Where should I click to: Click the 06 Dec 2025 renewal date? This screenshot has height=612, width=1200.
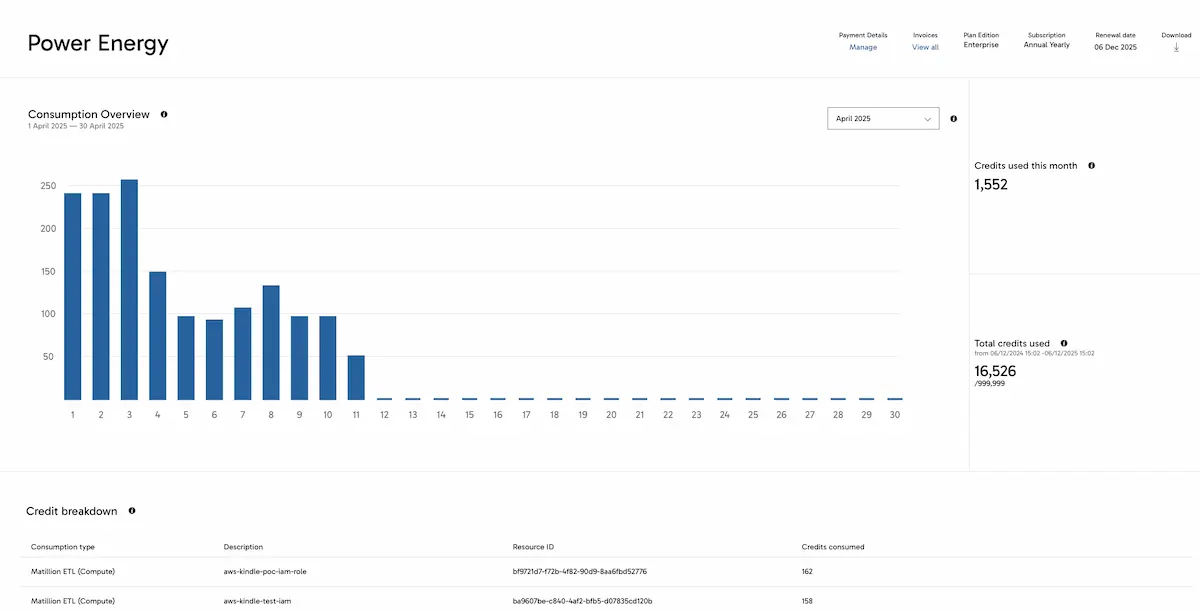1115,47
